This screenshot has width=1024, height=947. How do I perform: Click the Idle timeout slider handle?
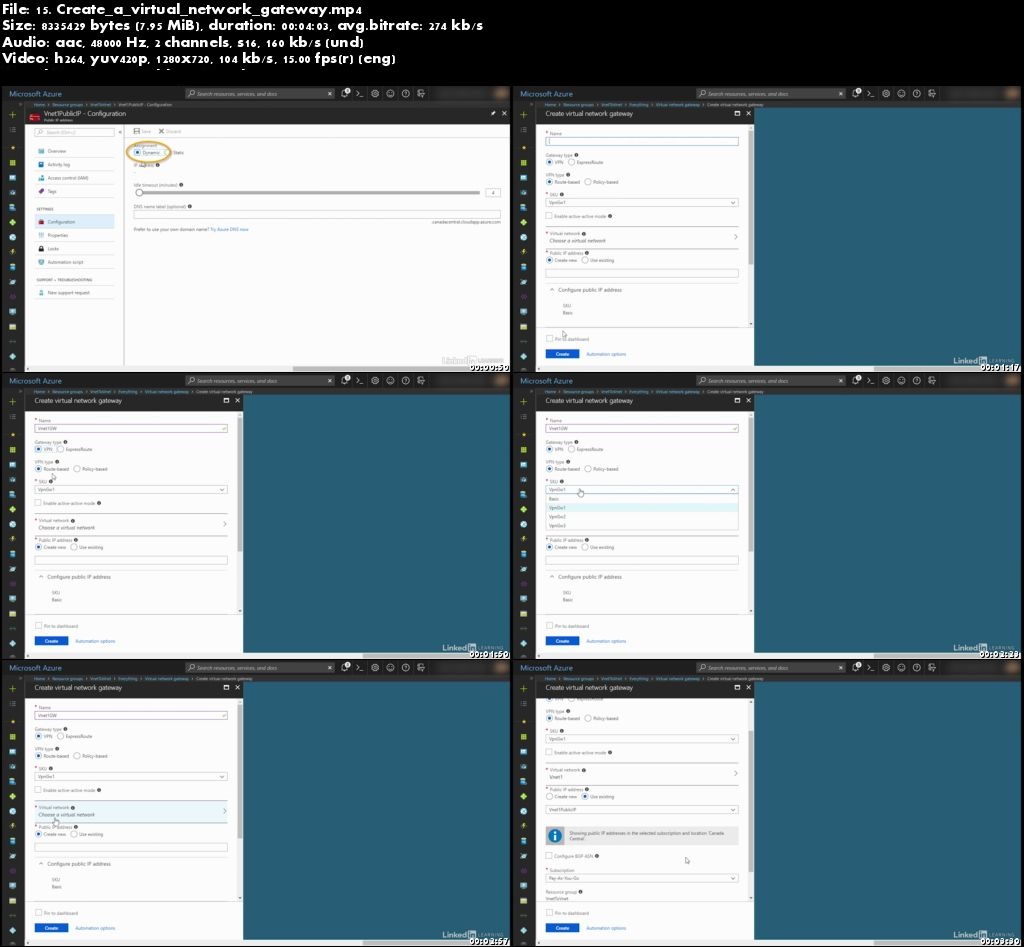tap(139, 193)
